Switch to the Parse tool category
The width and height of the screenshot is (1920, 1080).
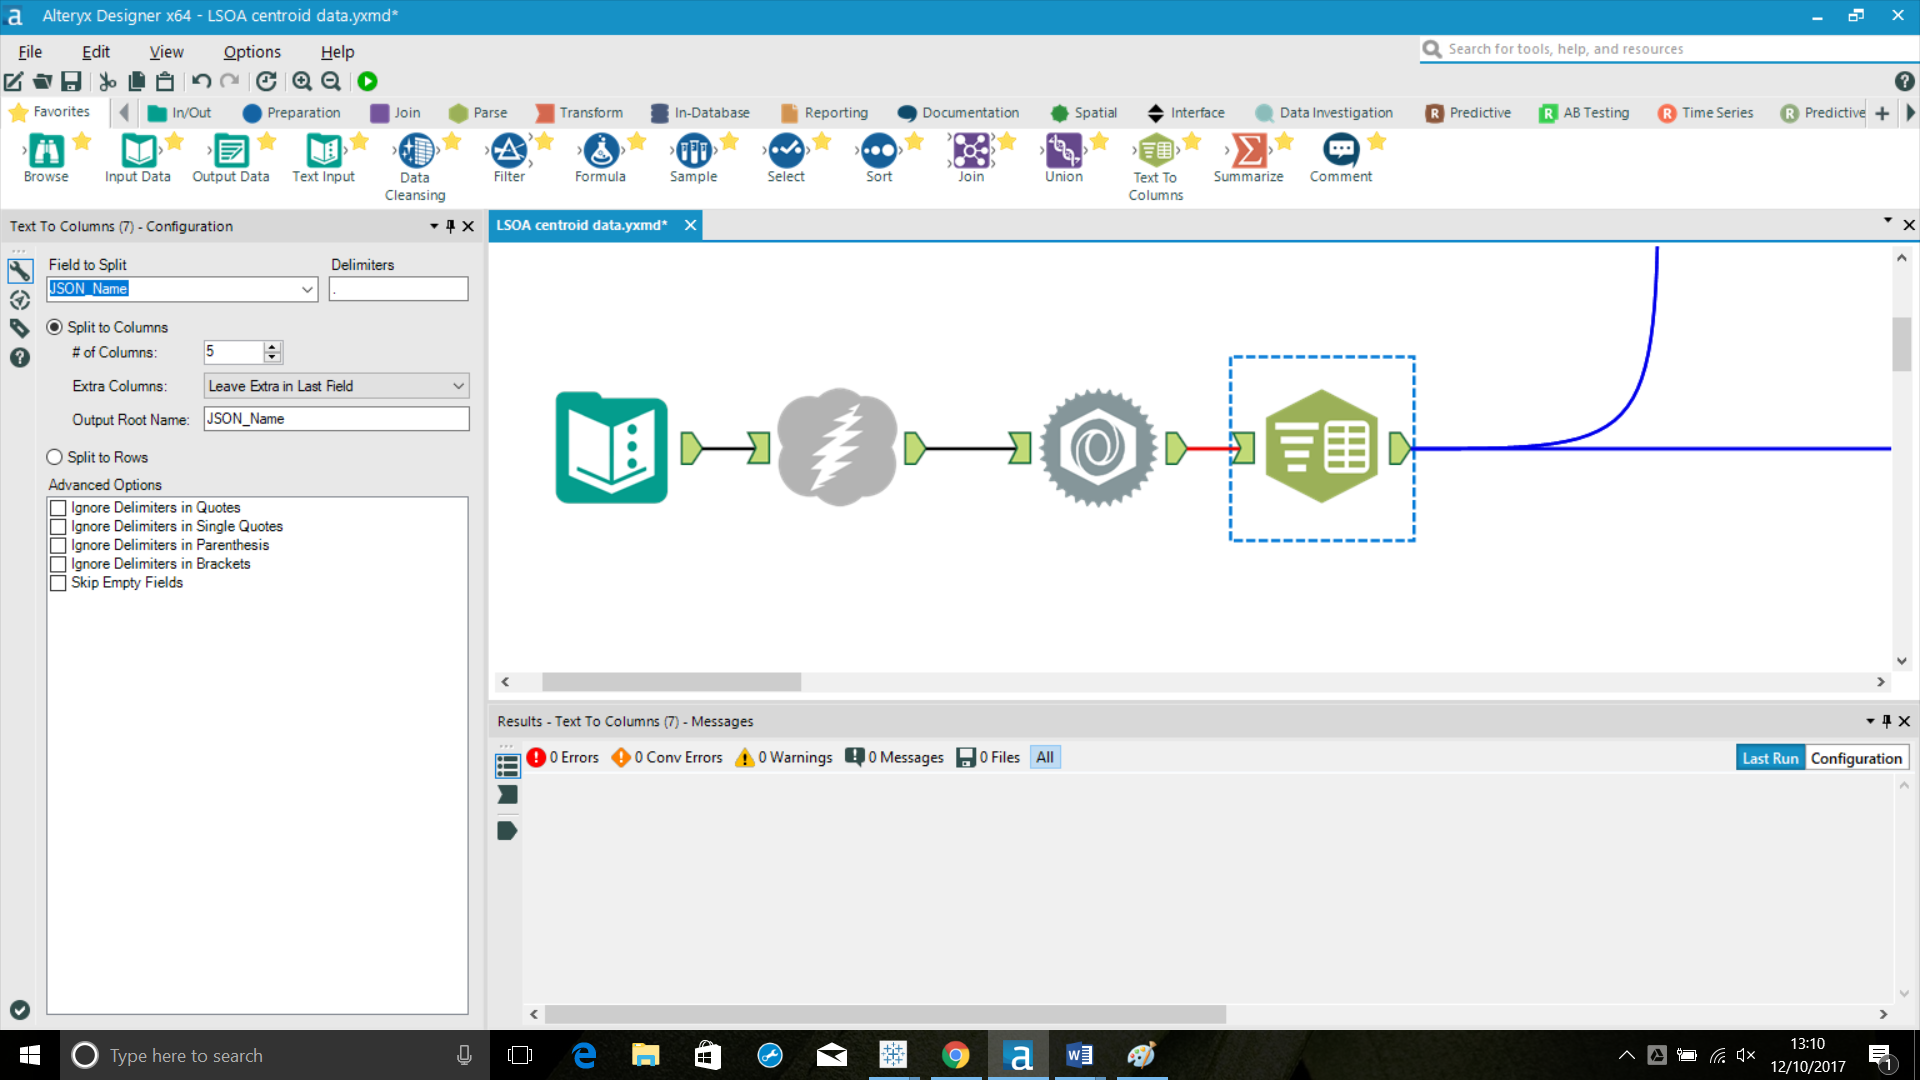point(478,113)
